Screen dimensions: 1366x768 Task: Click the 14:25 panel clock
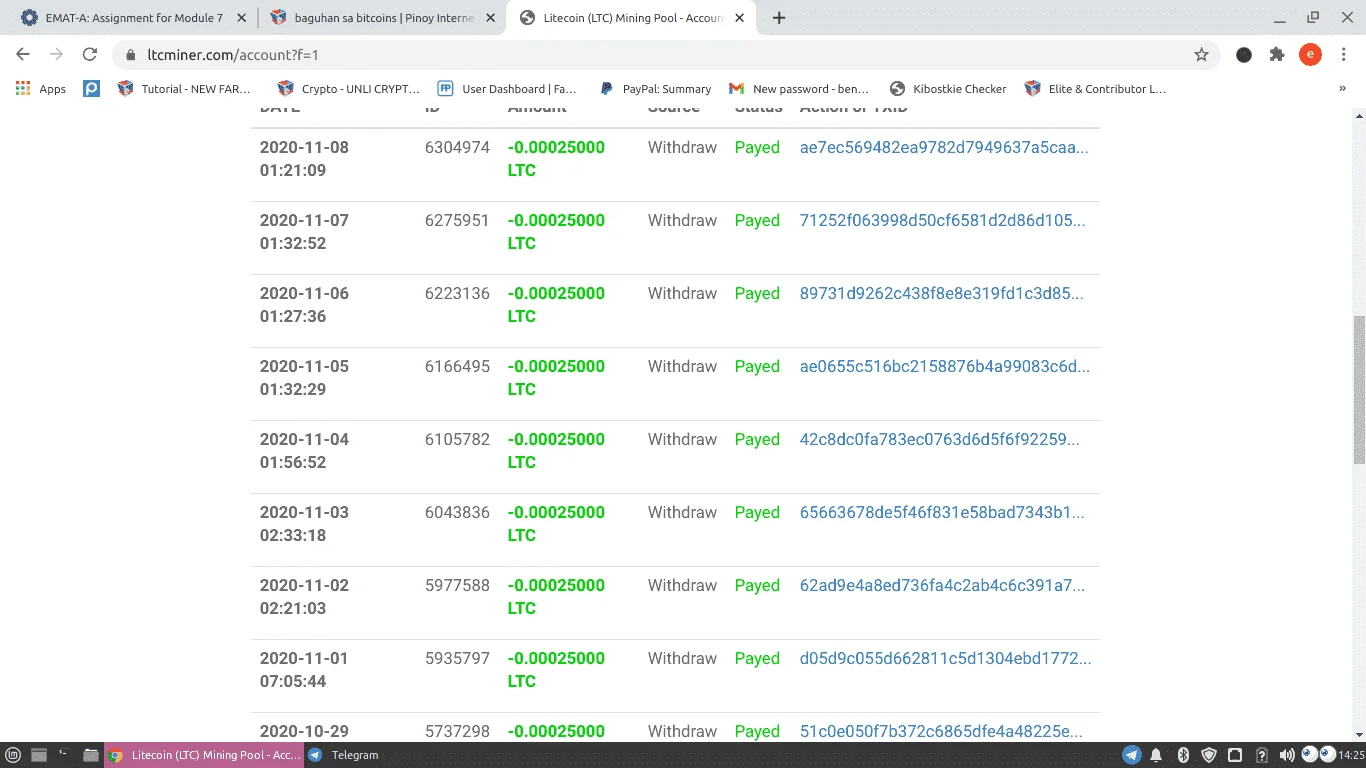[x=1351, y=755]
